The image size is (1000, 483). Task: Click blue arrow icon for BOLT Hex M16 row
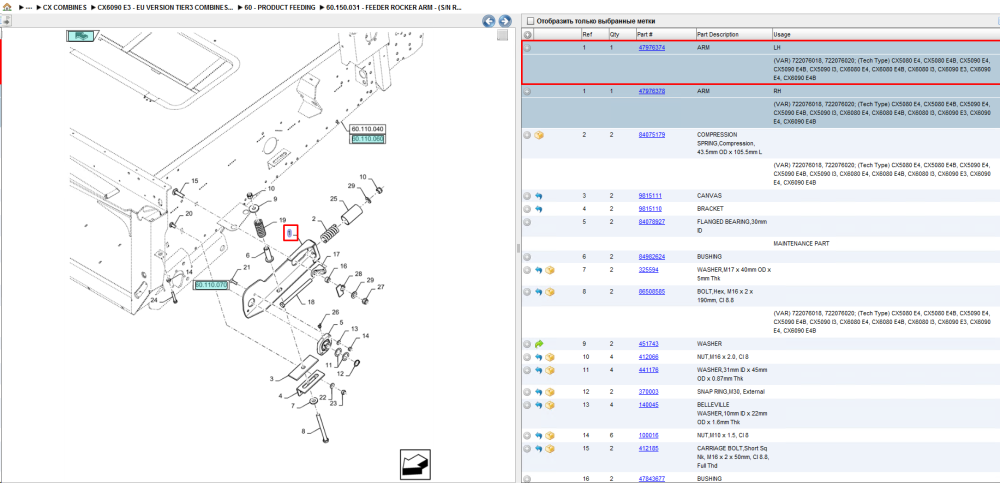539,292
